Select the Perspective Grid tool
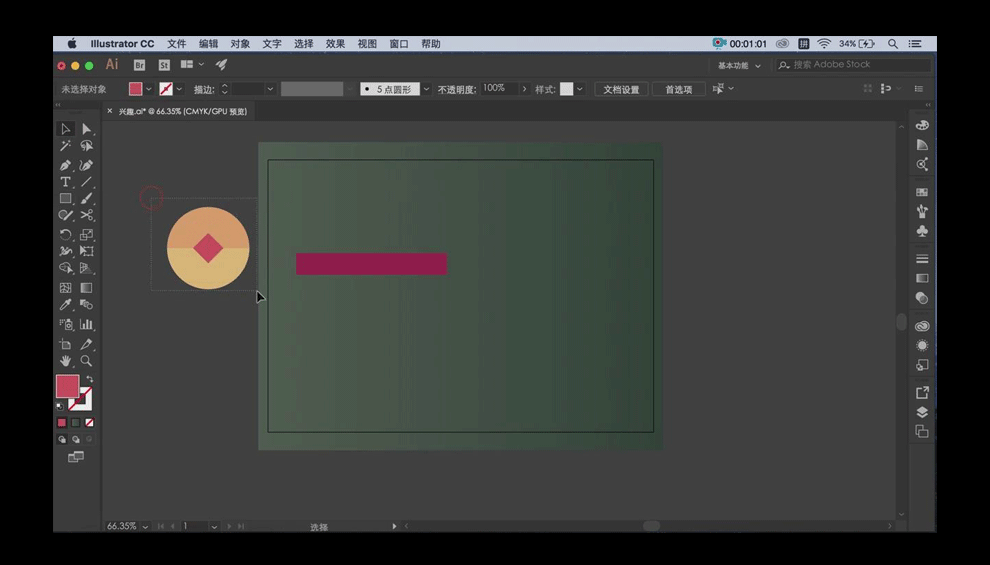Screen dimensions: 990x565 click(86, 268)
